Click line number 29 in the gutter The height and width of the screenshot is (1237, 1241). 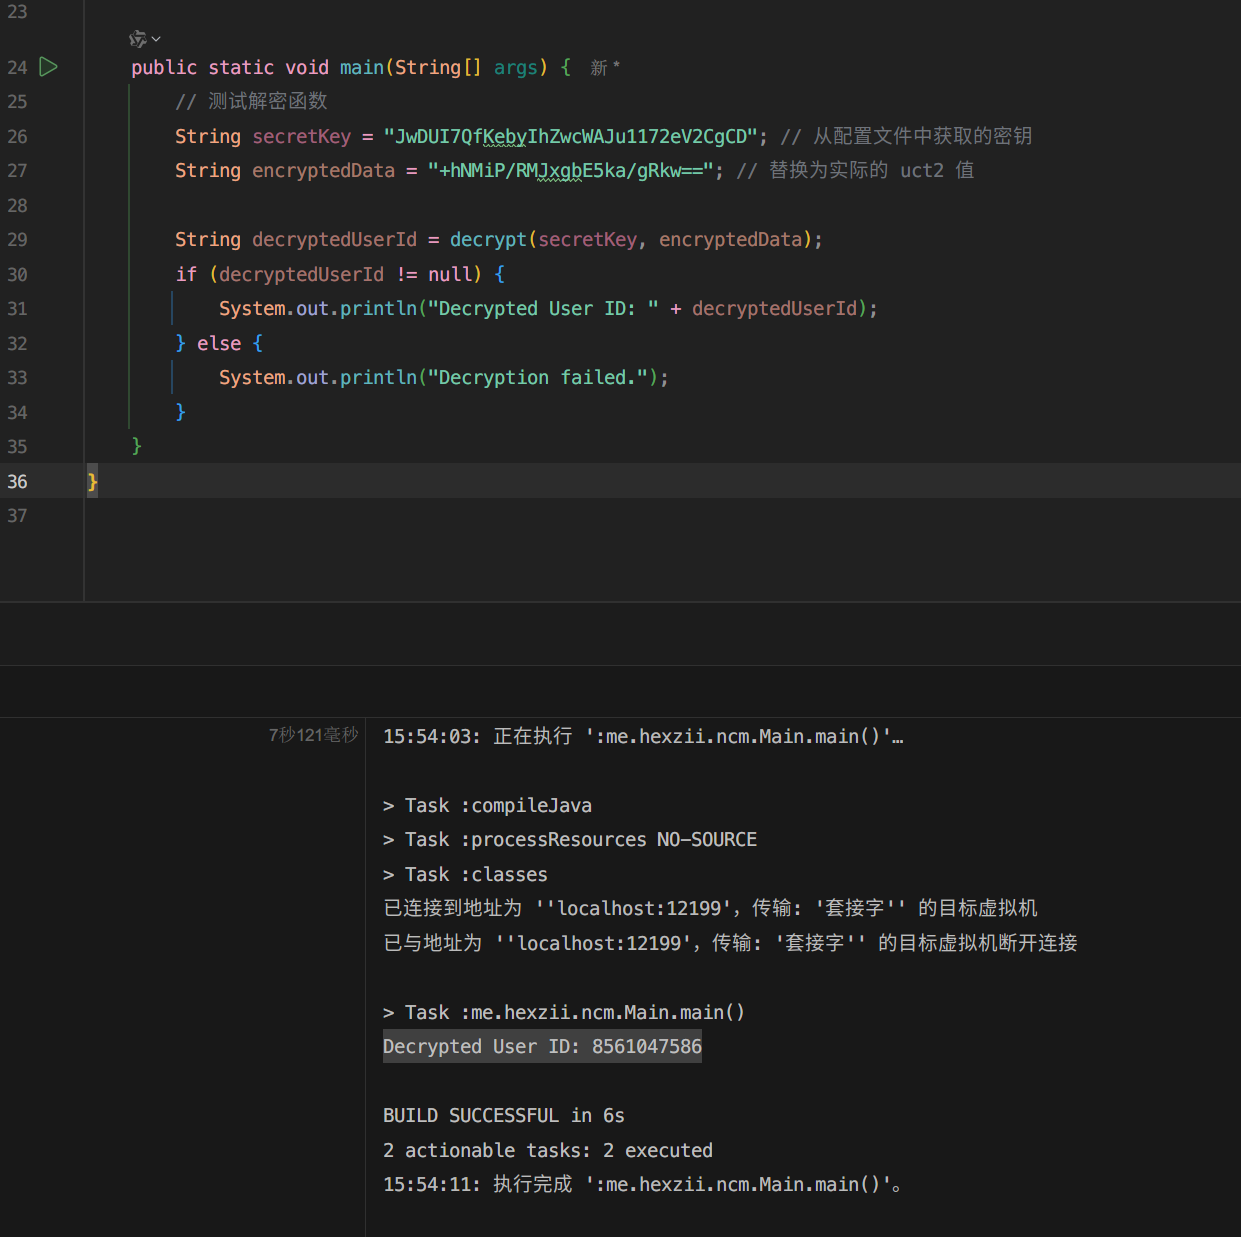(x=17, y=240)
